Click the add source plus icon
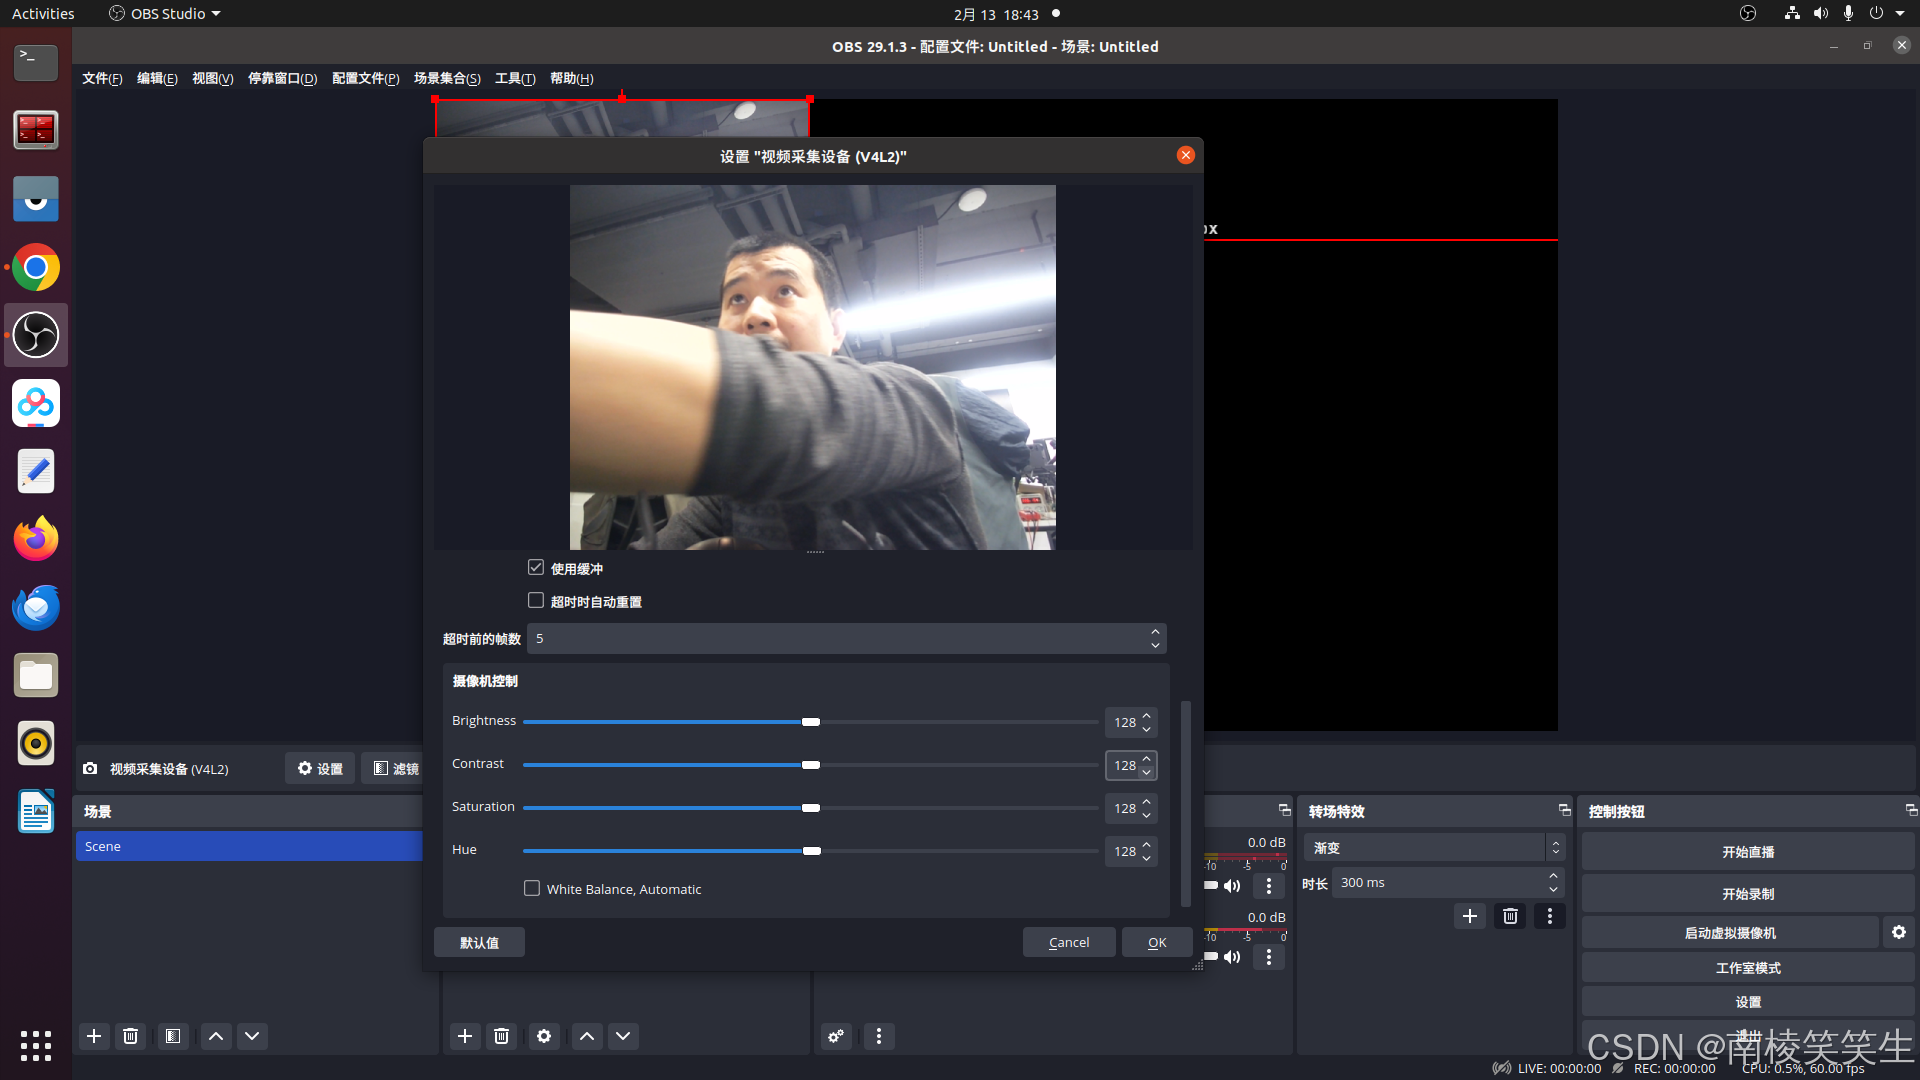 465,1036
